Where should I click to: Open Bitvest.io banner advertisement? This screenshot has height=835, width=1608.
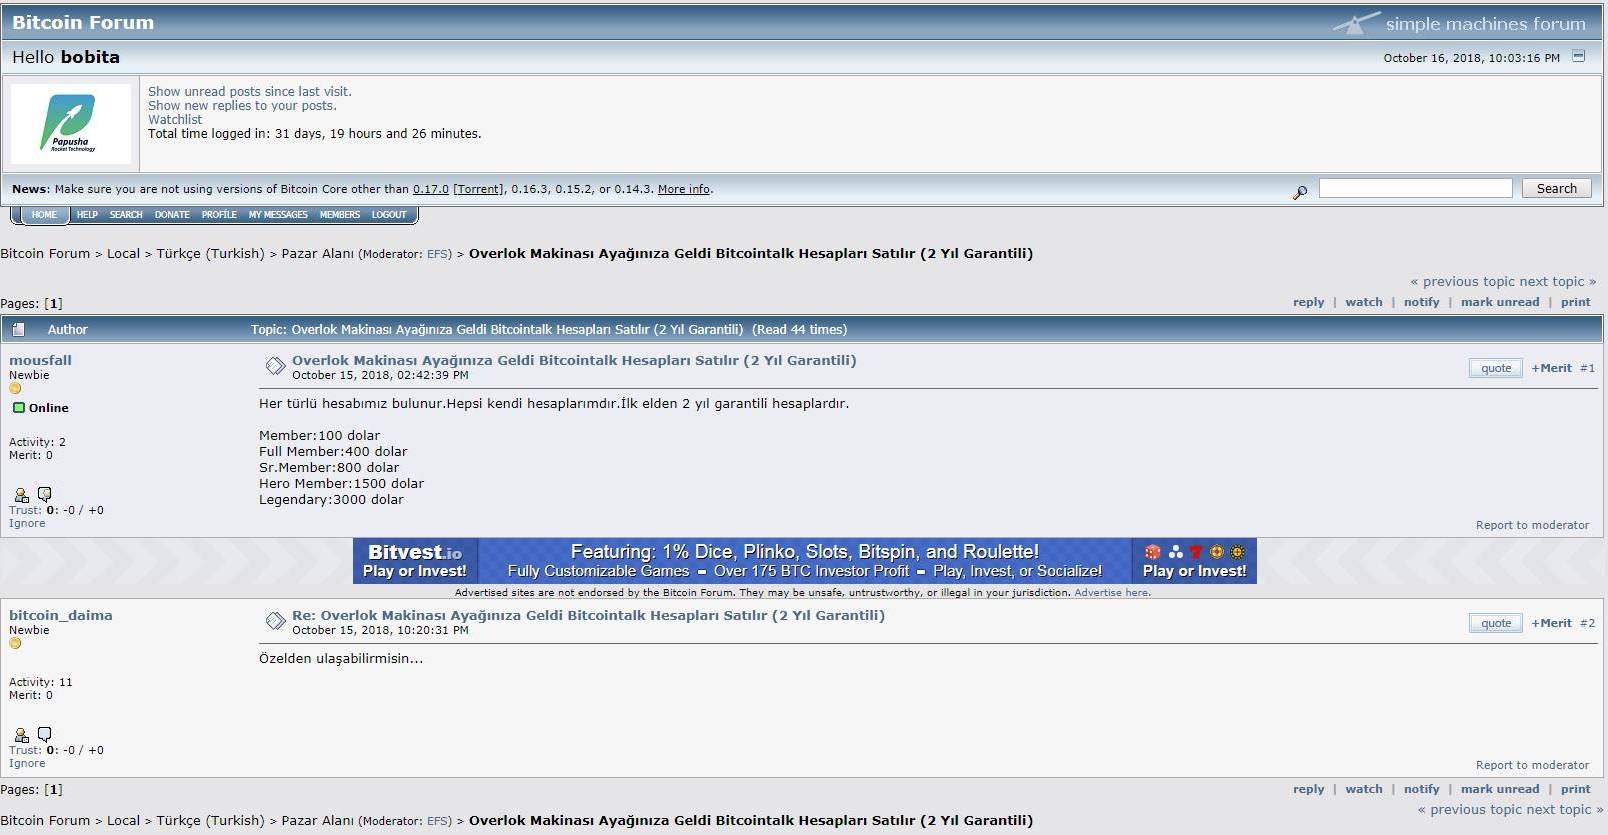pos(805,561)
